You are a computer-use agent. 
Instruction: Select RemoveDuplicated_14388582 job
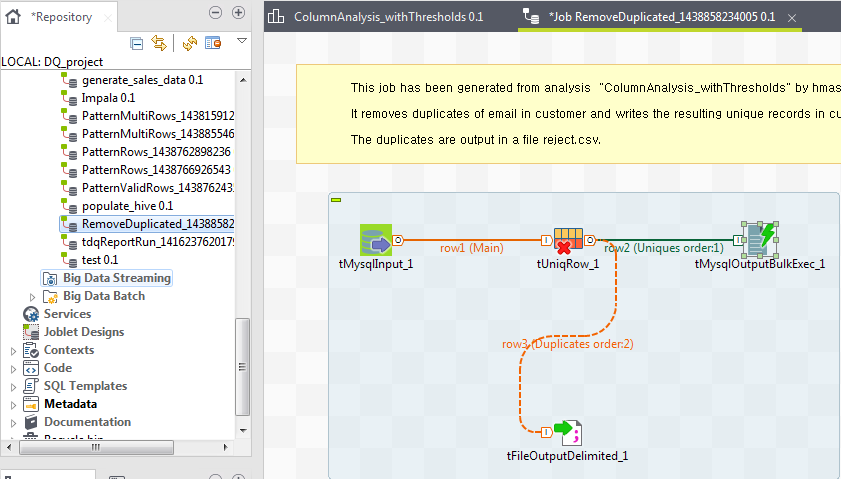click(x=158, y=224)
